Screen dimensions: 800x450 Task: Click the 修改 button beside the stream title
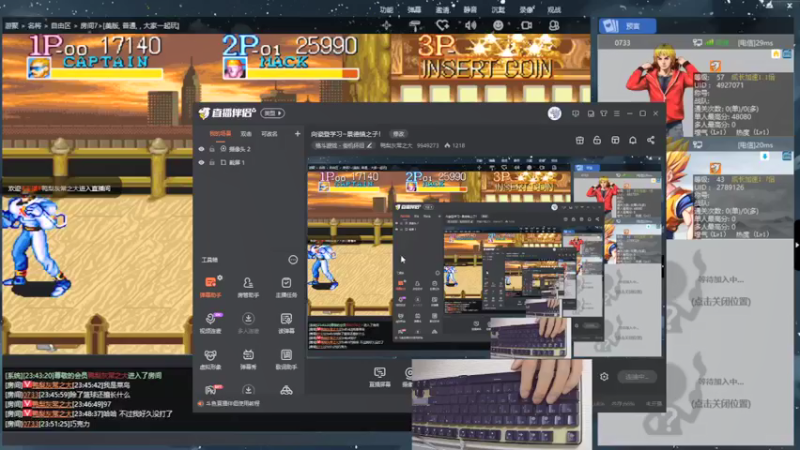(398, 134)
